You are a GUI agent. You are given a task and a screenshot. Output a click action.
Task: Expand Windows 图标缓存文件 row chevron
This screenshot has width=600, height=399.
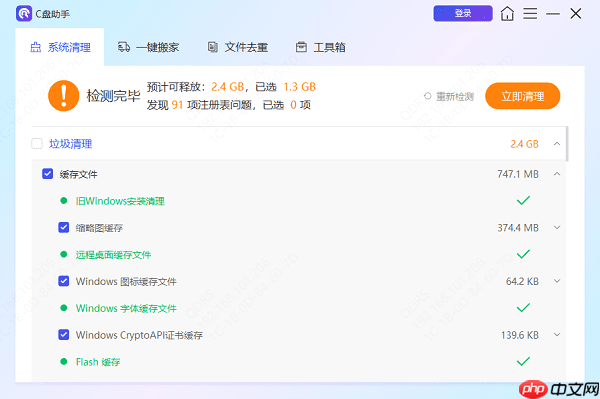557,281
